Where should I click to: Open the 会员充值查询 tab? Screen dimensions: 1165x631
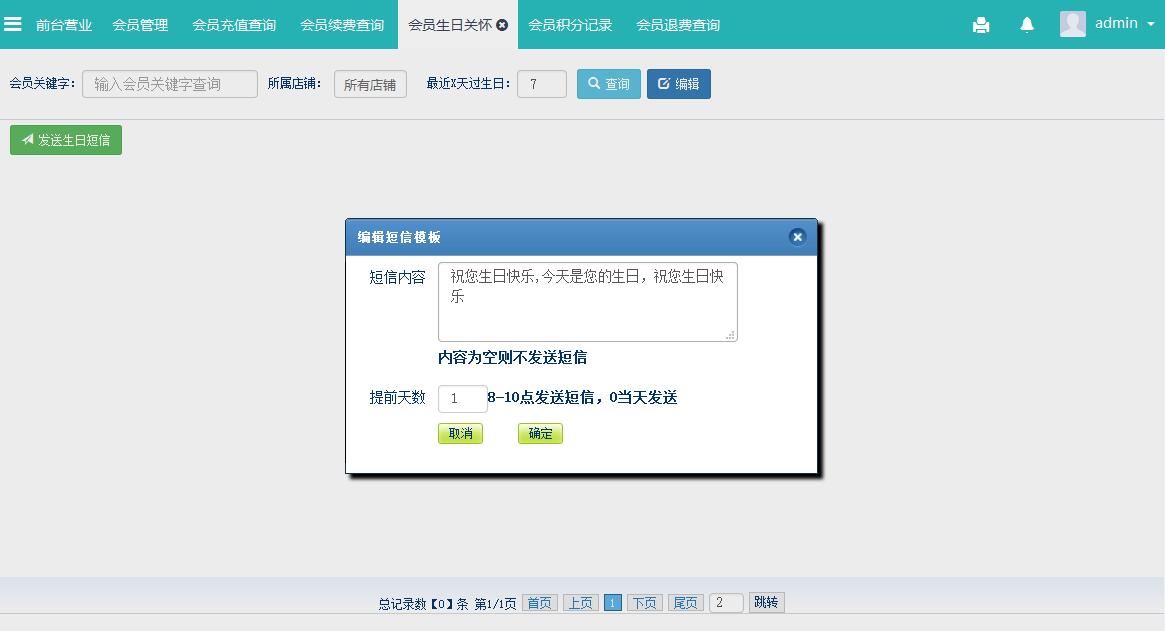point(234,25)
